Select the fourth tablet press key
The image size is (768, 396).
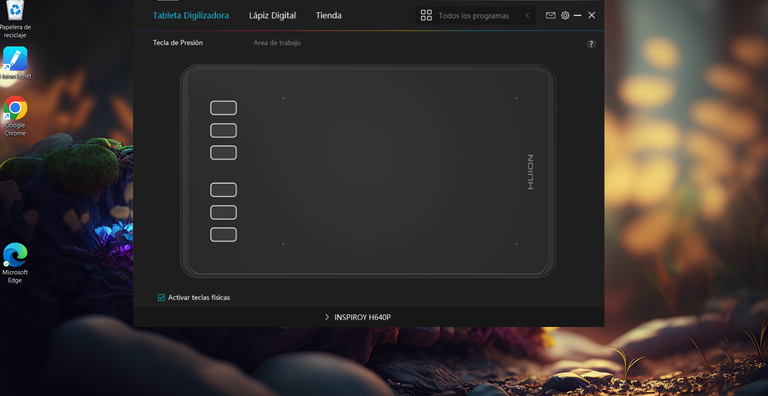[223, 190]
